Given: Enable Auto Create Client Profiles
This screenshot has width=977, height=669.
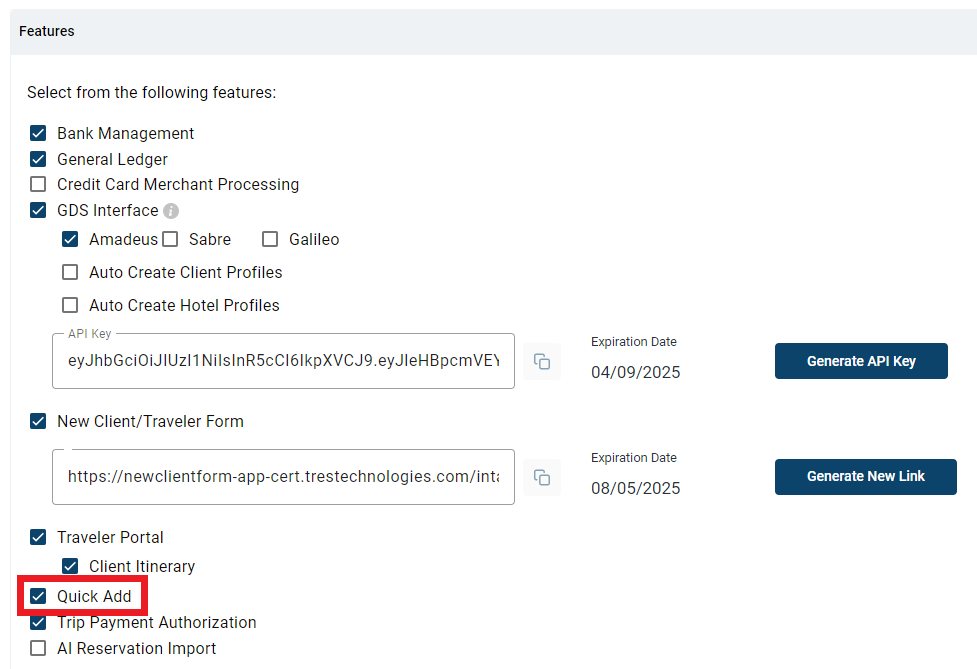Looking at the screenshot, I should tap(70, 272).
